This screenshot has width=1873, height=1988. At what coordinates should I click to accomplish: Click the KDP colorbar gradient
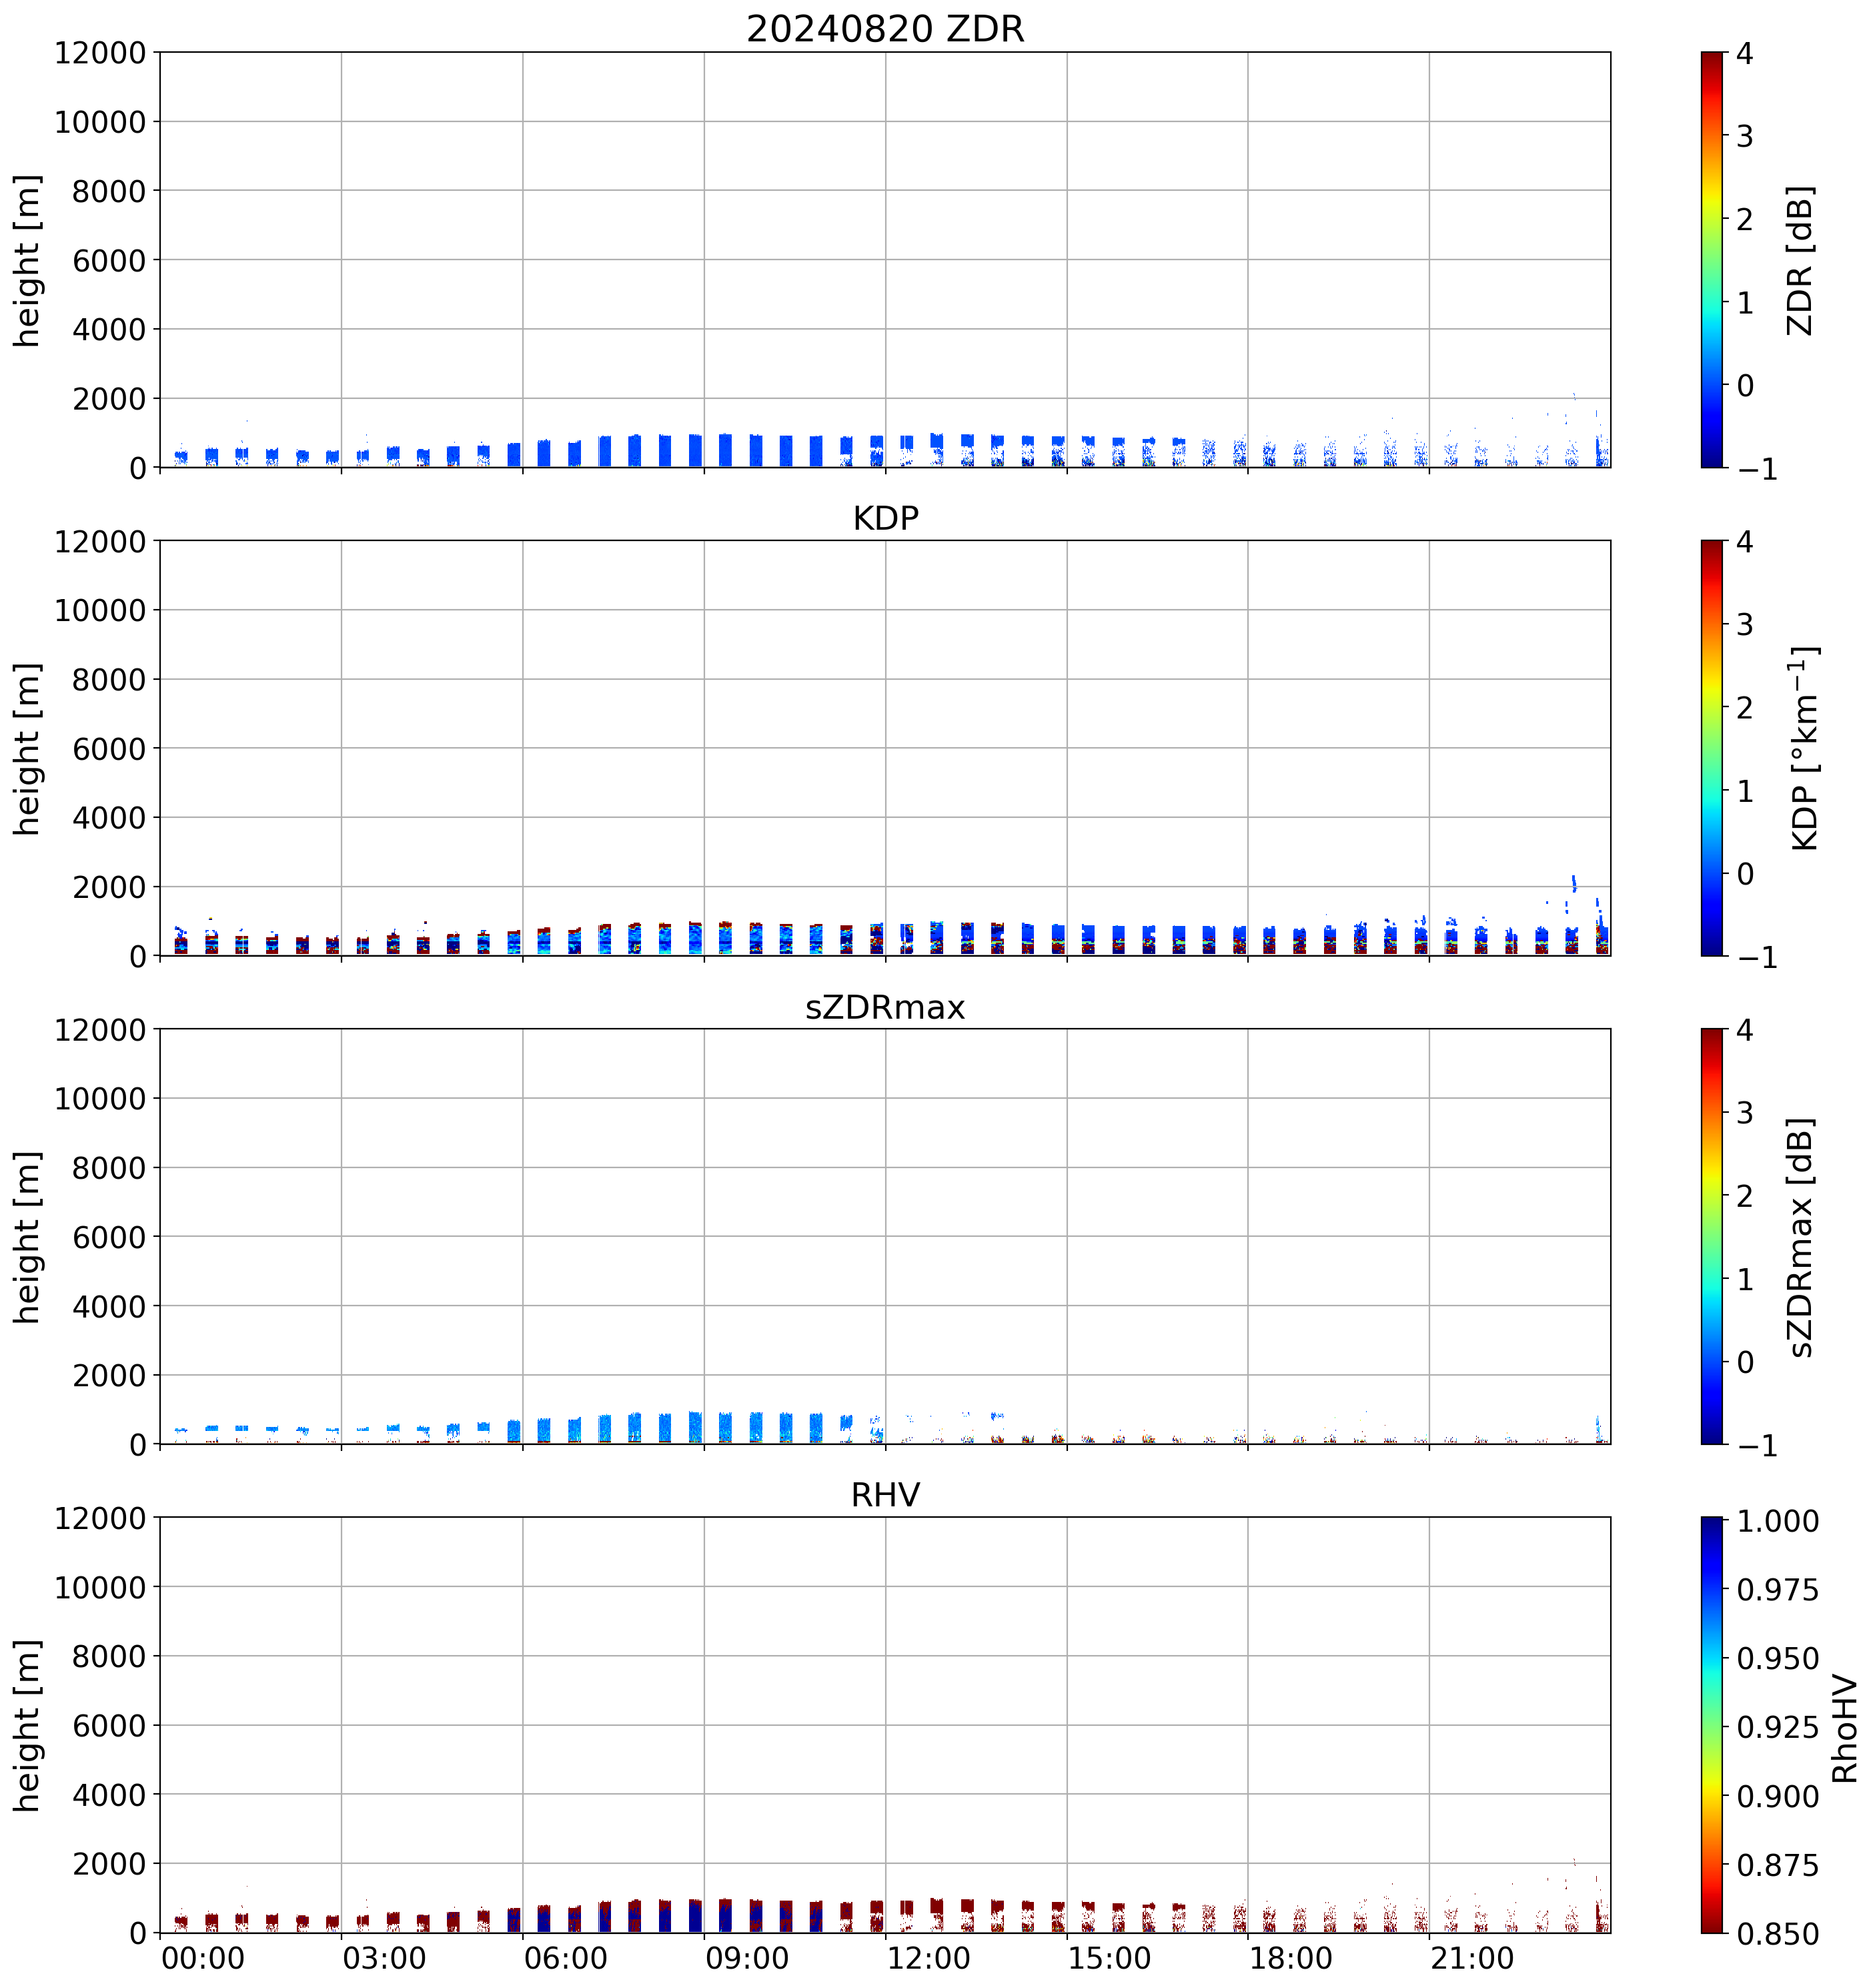1712,748
